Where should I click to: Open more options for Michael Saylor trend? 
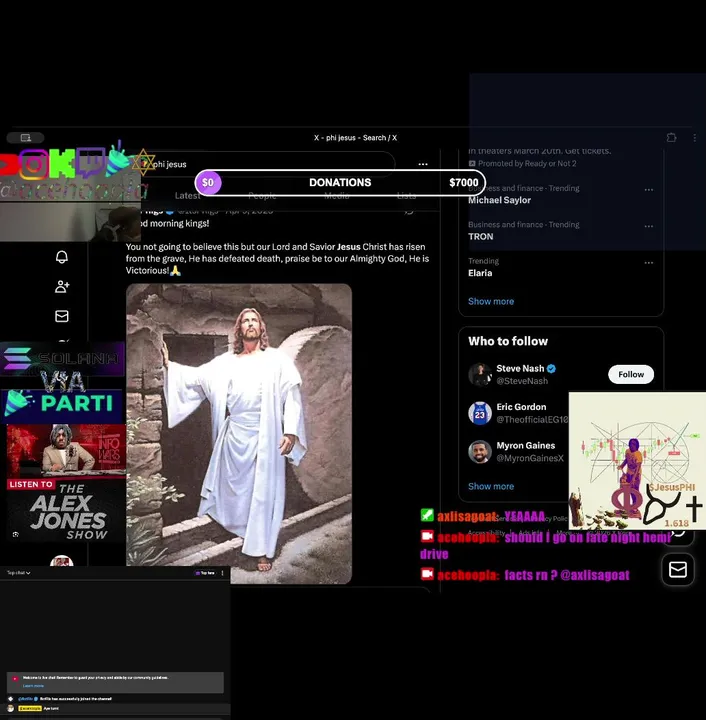tap(649, 190)
